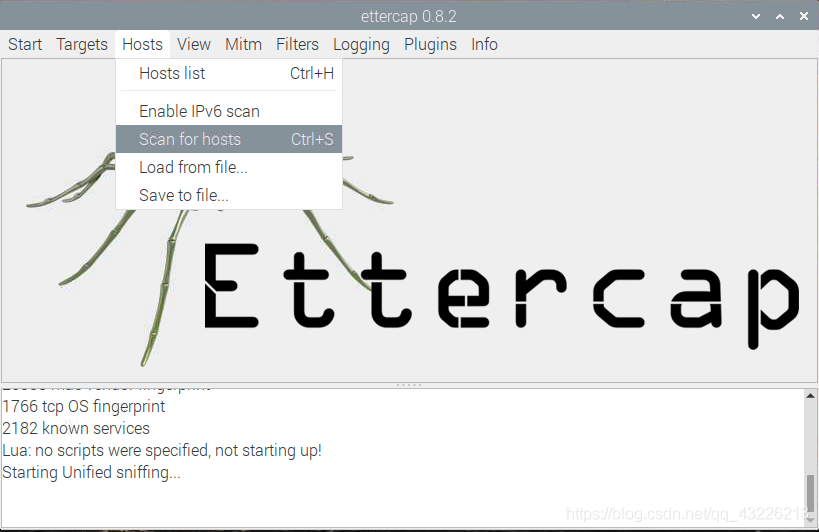
Task: Click scrollbar down arrow in log pane
Action: coord(810,520)
